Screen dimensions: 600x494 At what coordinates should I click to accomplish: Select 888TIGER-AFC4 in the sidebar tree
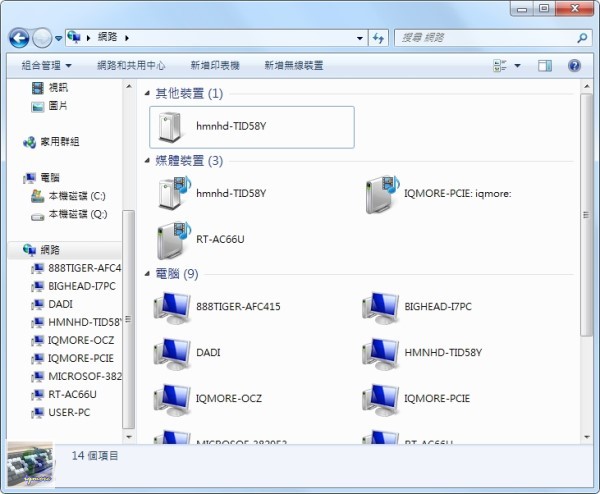(x=77, y=268)
